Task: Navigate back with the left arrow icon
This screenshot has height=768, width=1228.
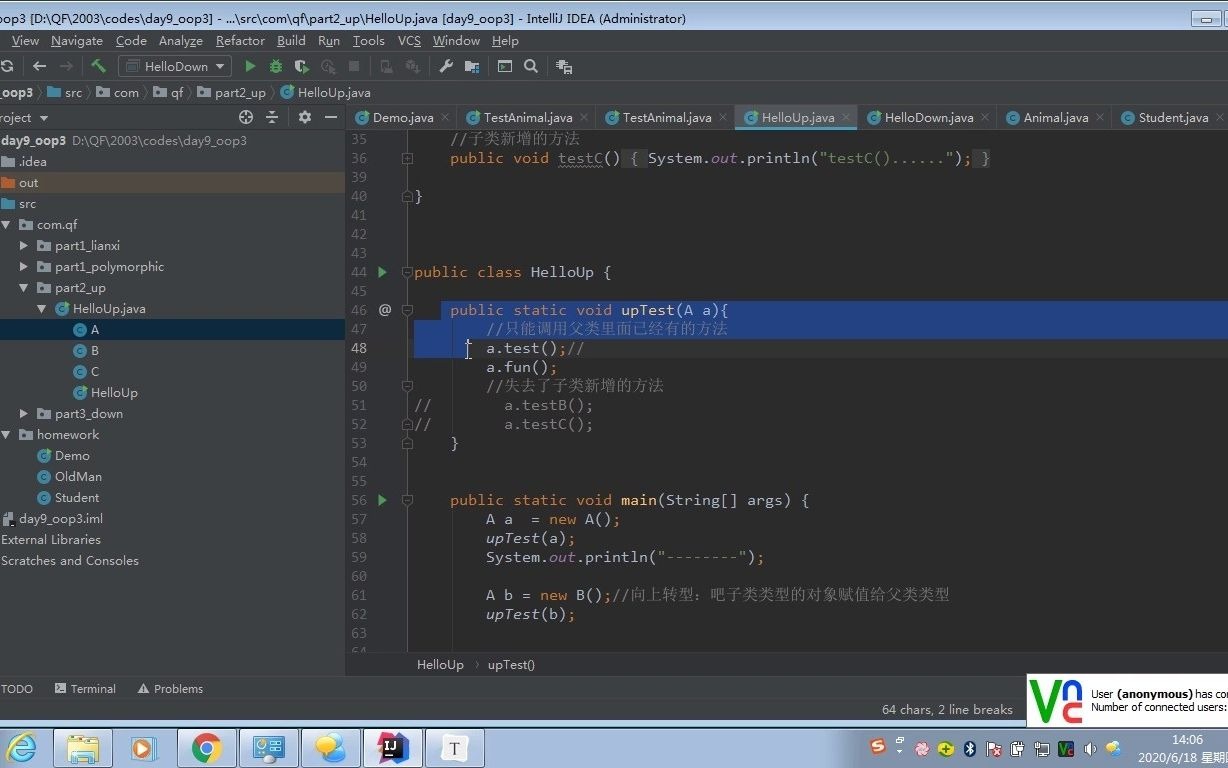Action: pyautogui.click(x=38, y=66)
